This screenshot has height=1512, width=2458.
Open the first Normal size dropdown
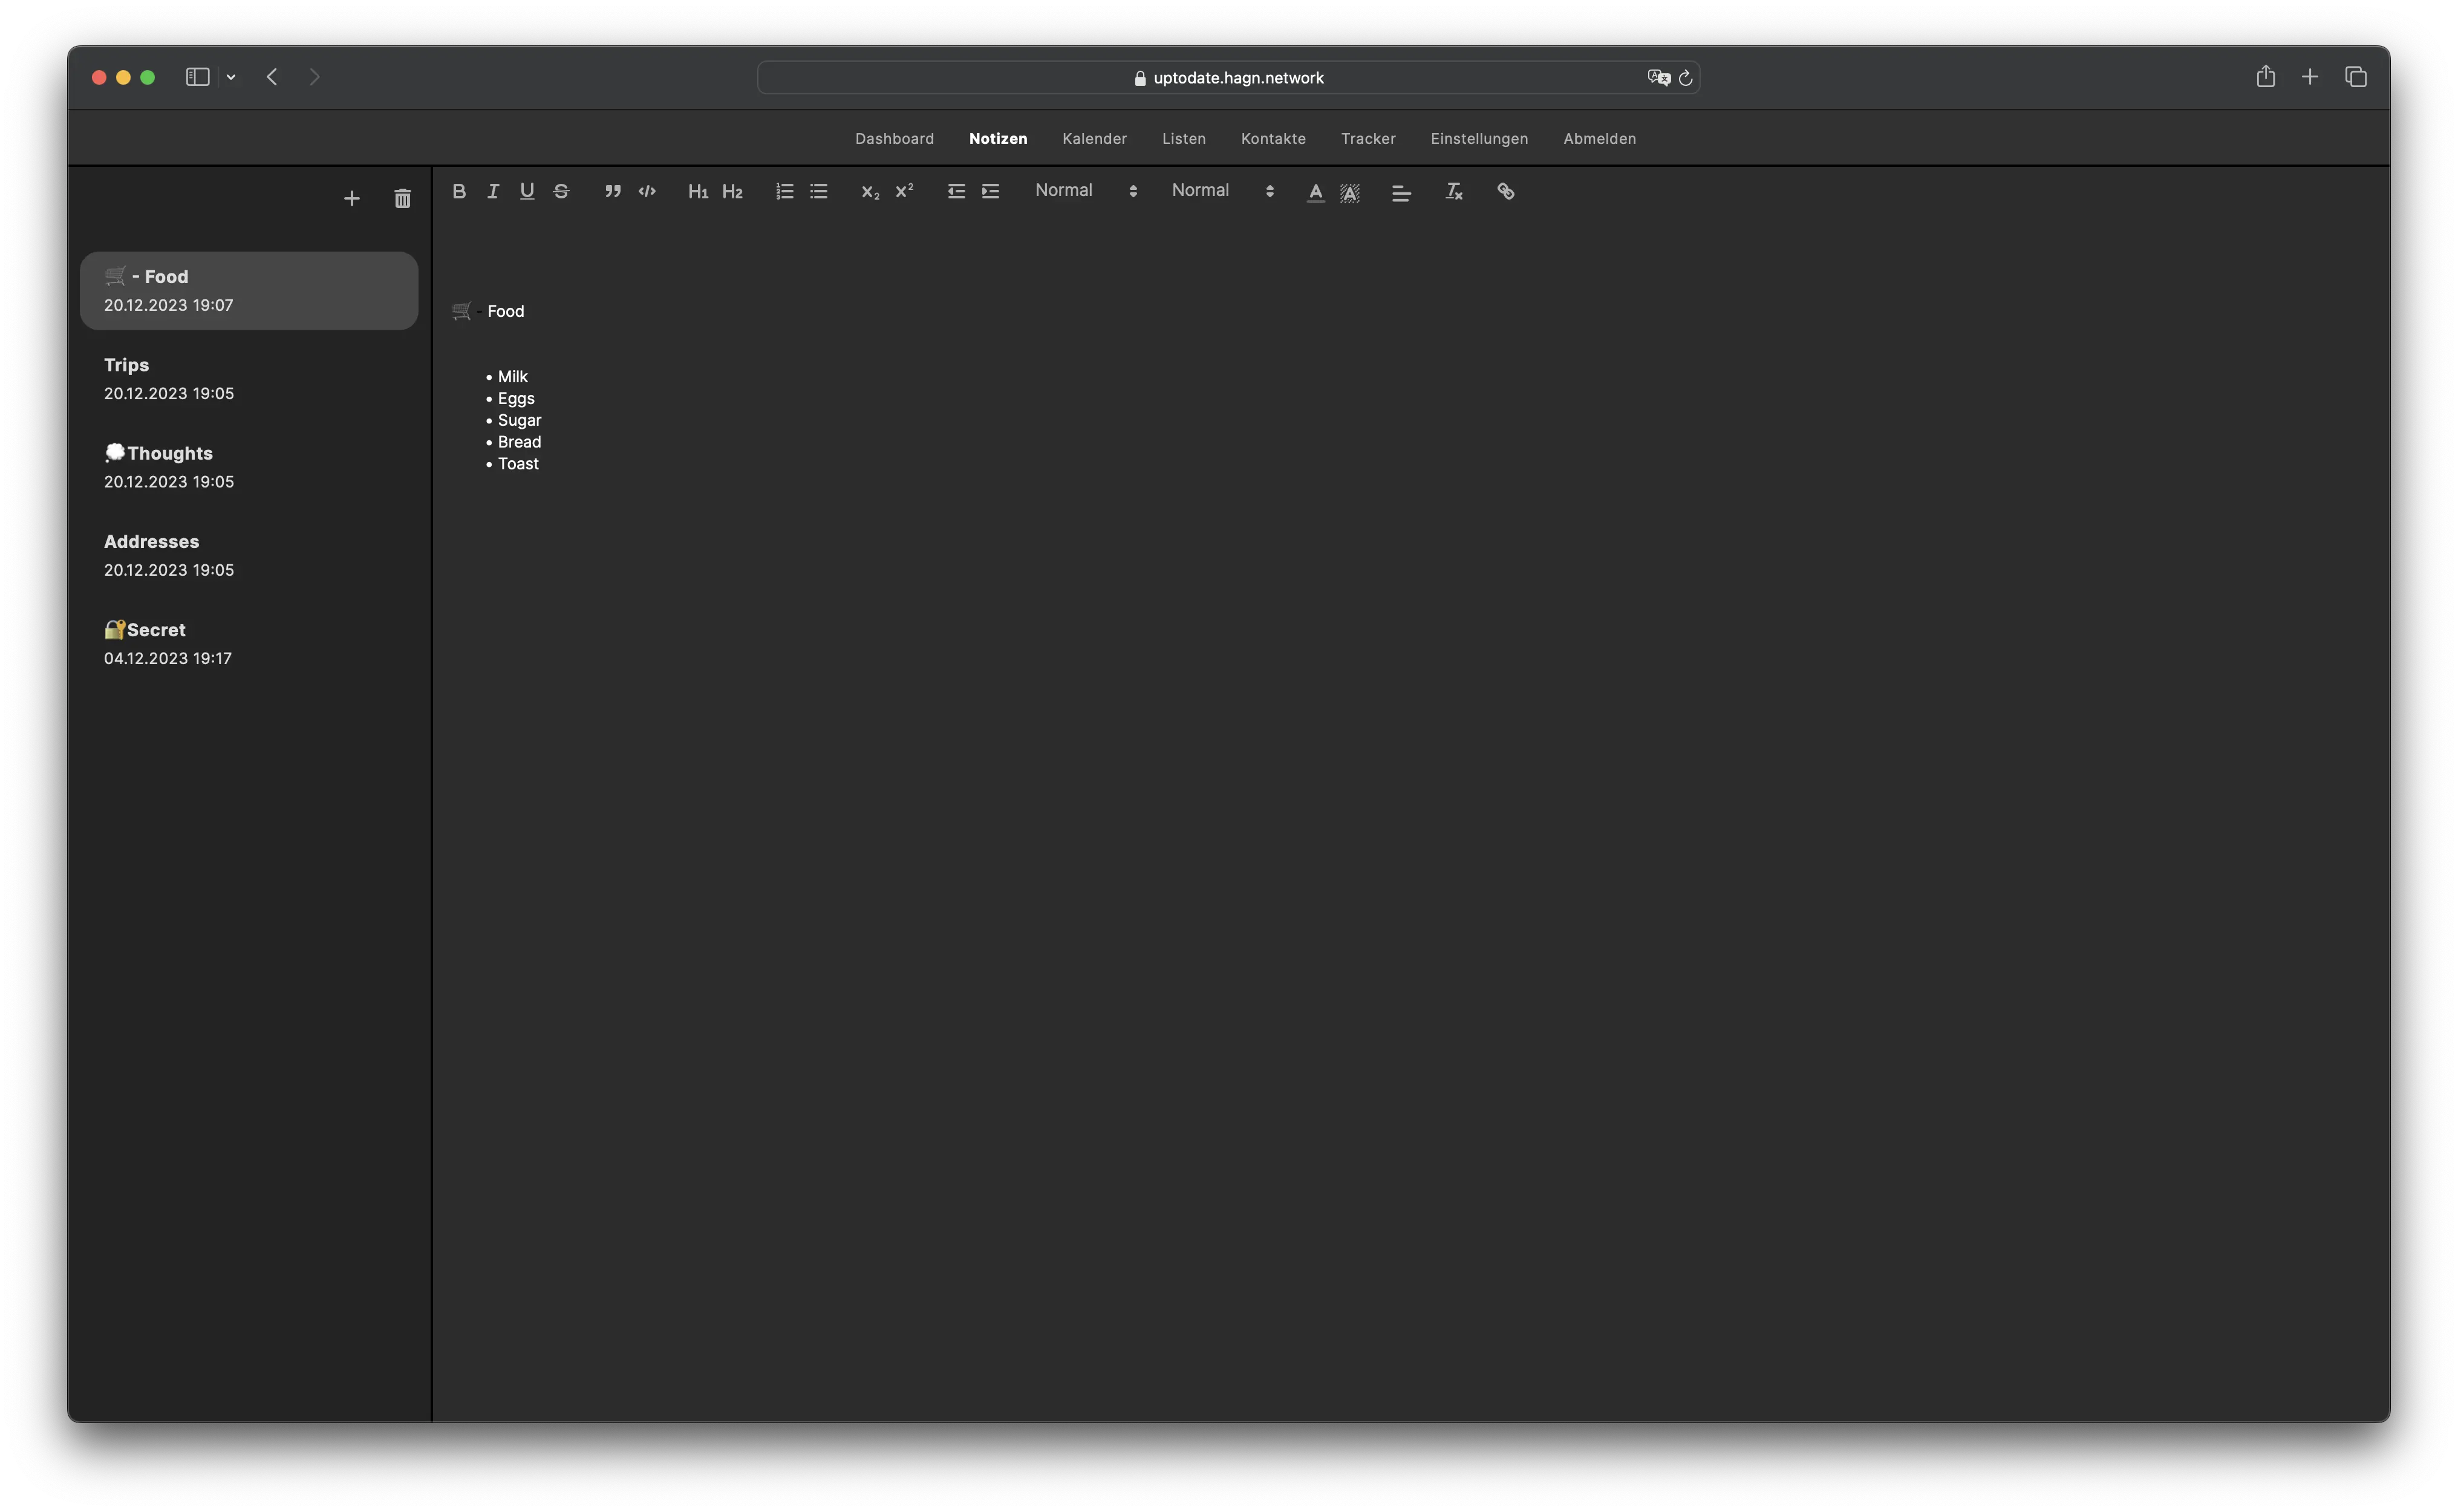pyautogui.click(x=1086, y=190)
